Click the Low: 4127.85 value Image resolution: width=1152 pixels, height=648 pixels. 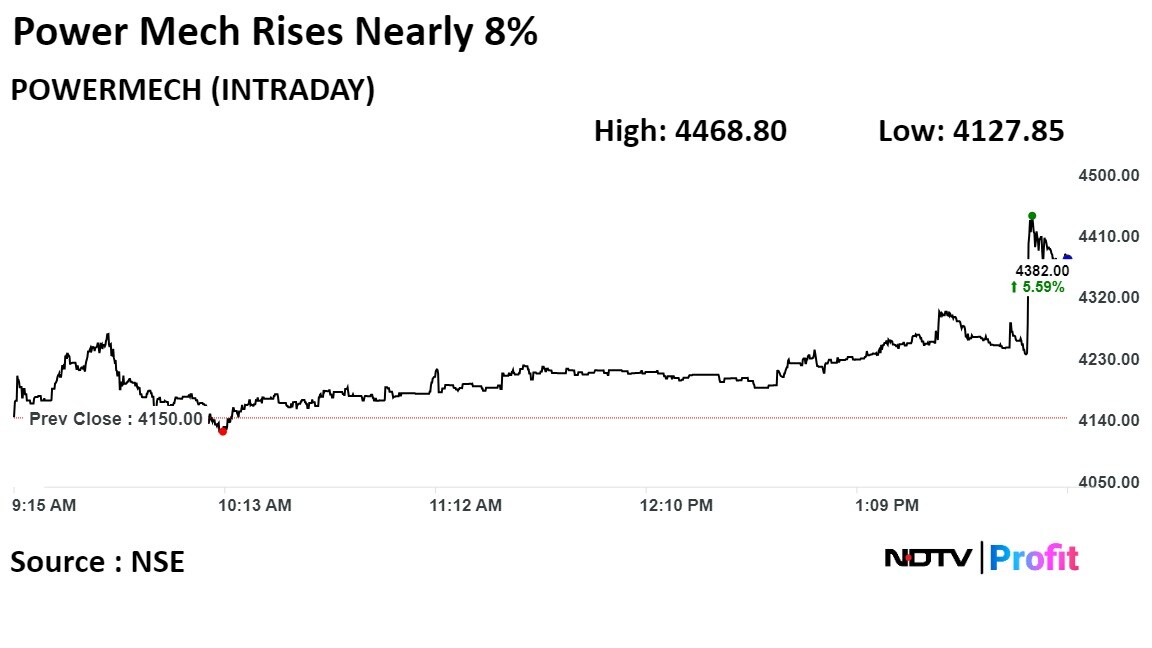(x=970, y=131)
